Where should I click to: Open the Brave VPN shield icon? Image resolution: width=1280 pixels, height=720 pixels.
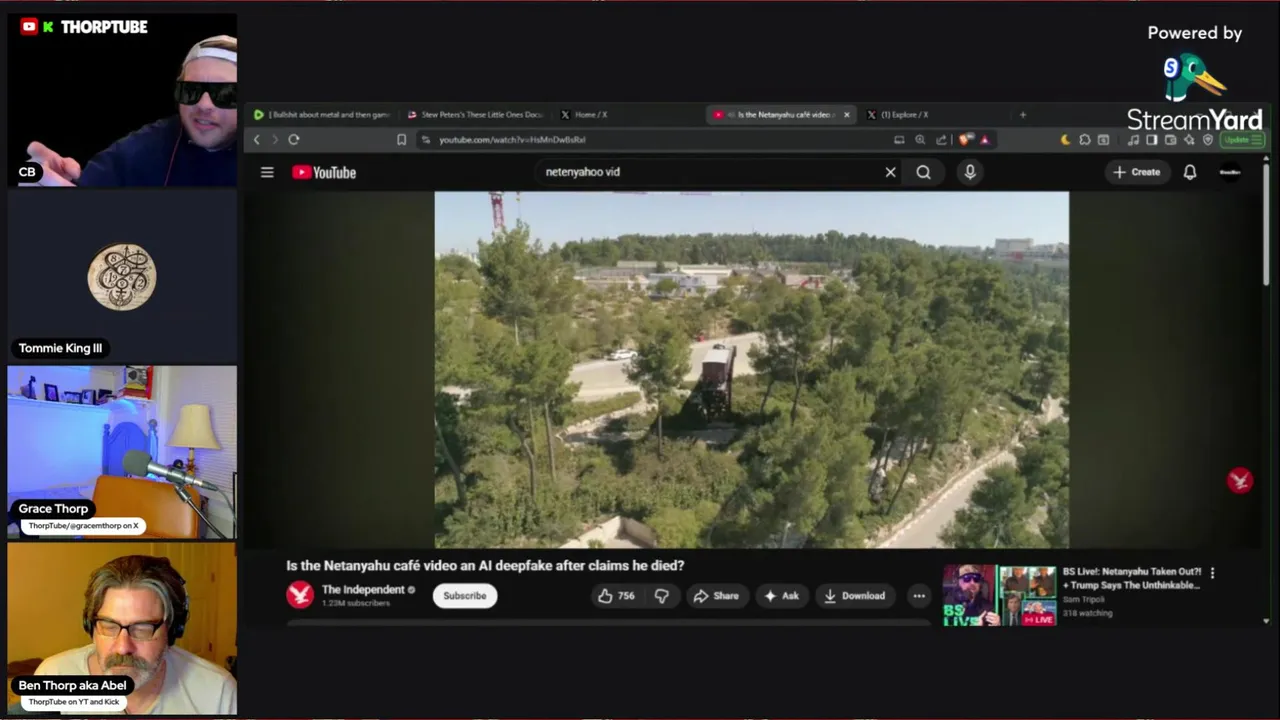(1208, 140)
